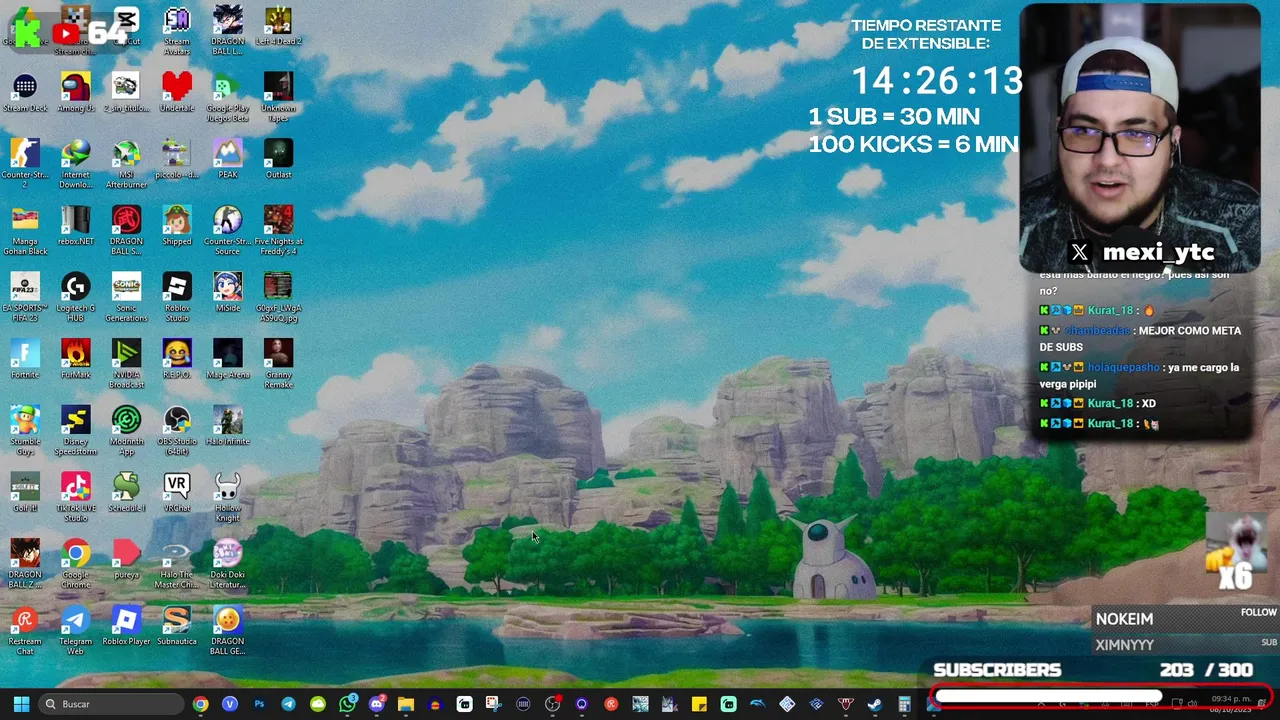The image size is (1280, 720).
Task: Open G0gxF_LWgAAS96Q.jpg image file
Action: tap(278, 298)
